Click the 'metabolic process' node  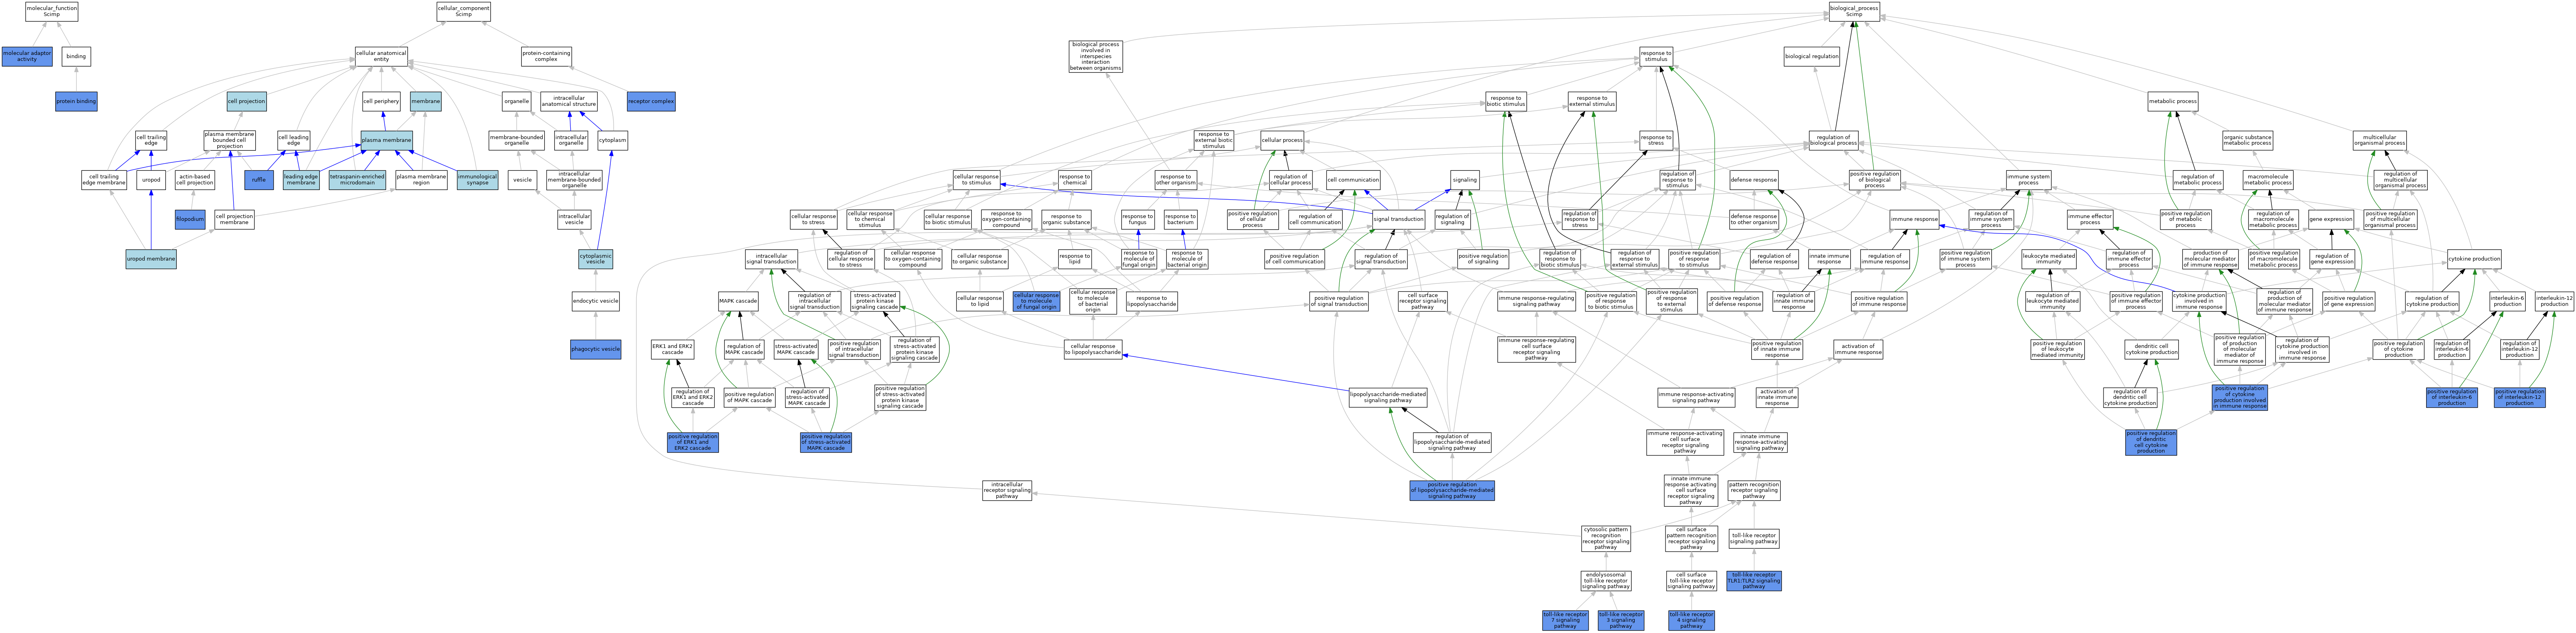coord(2173,101)
